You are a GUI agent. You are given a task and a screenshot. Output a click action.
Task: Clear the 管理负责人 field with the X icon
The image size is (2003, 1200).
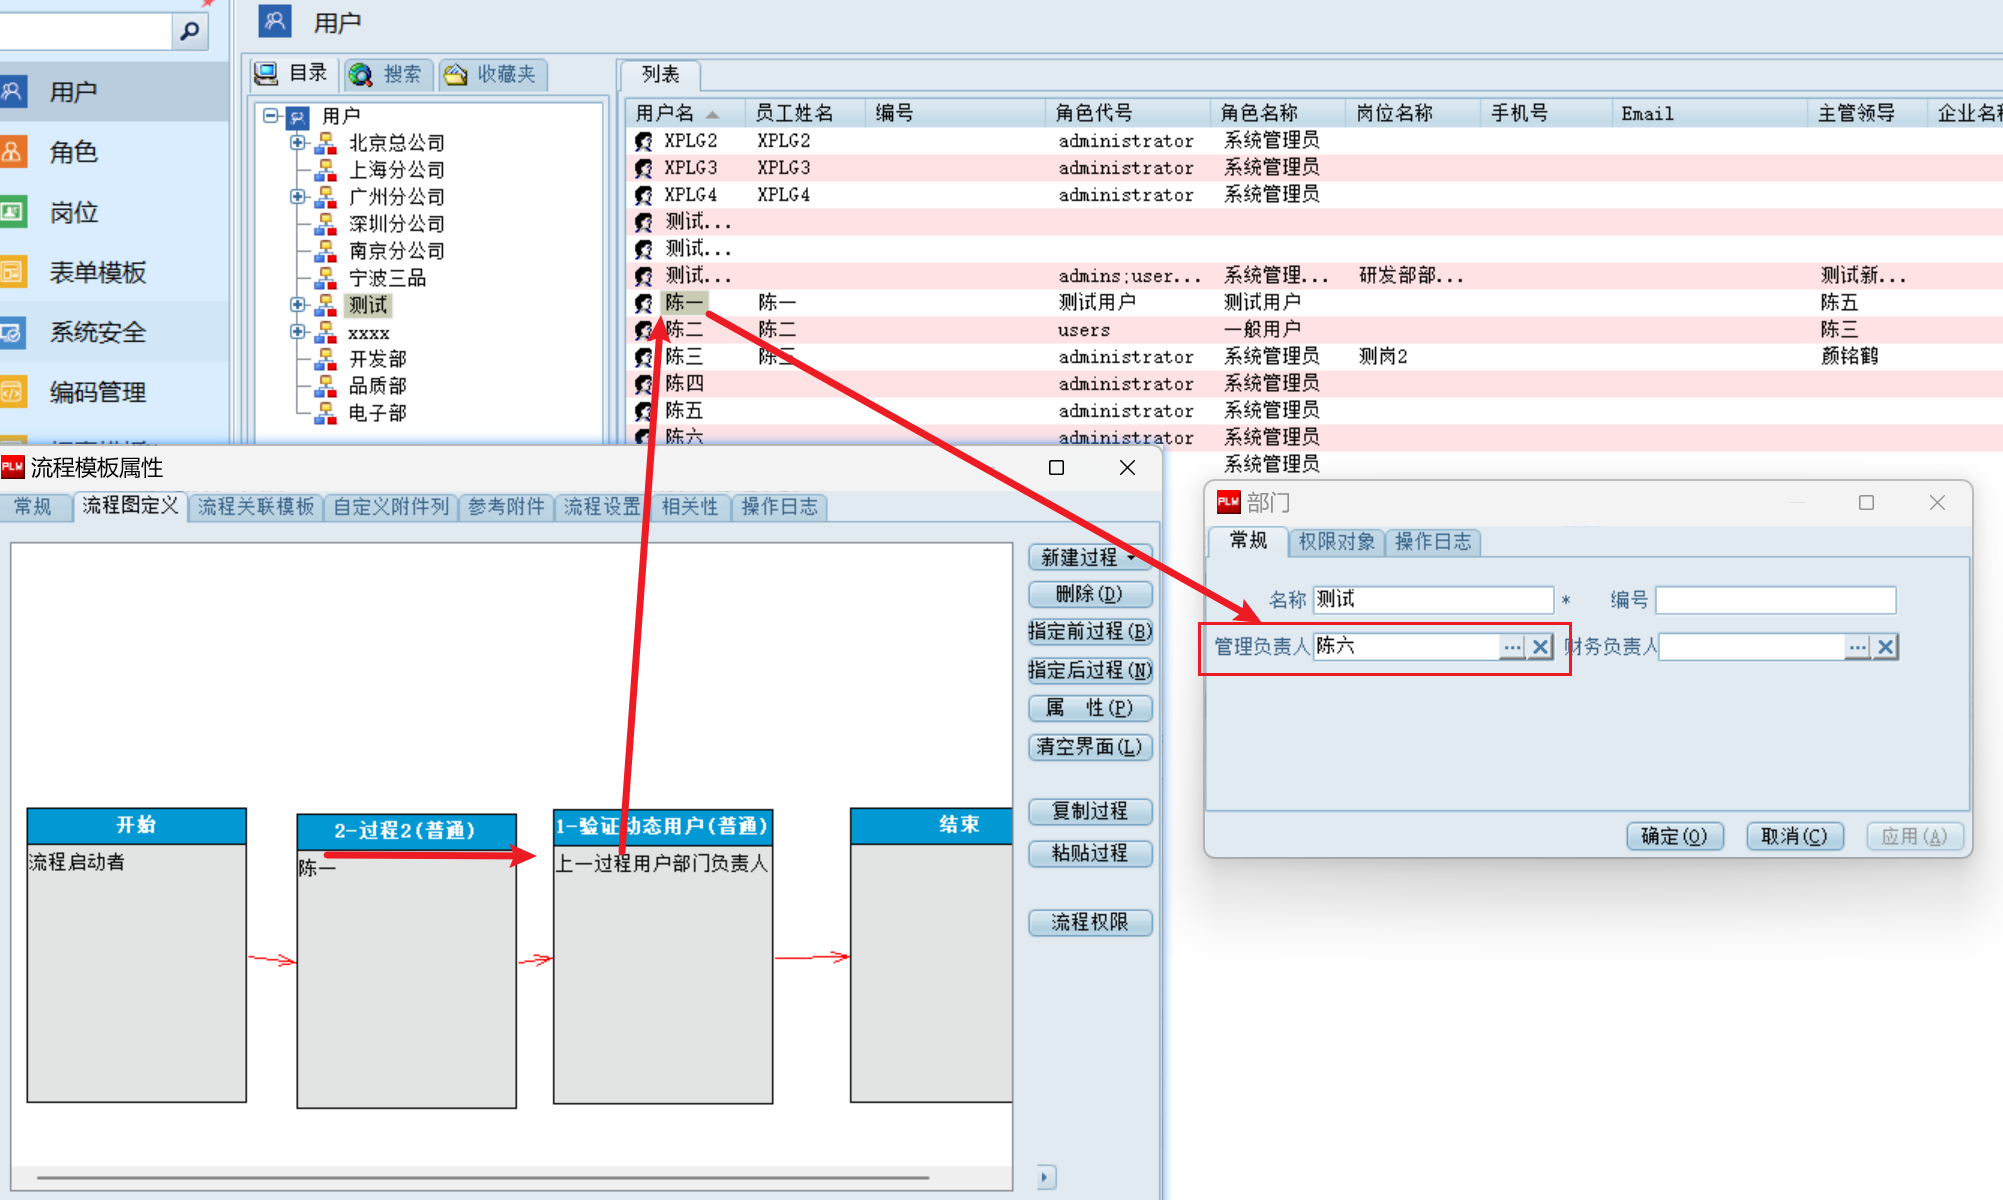1541,647
